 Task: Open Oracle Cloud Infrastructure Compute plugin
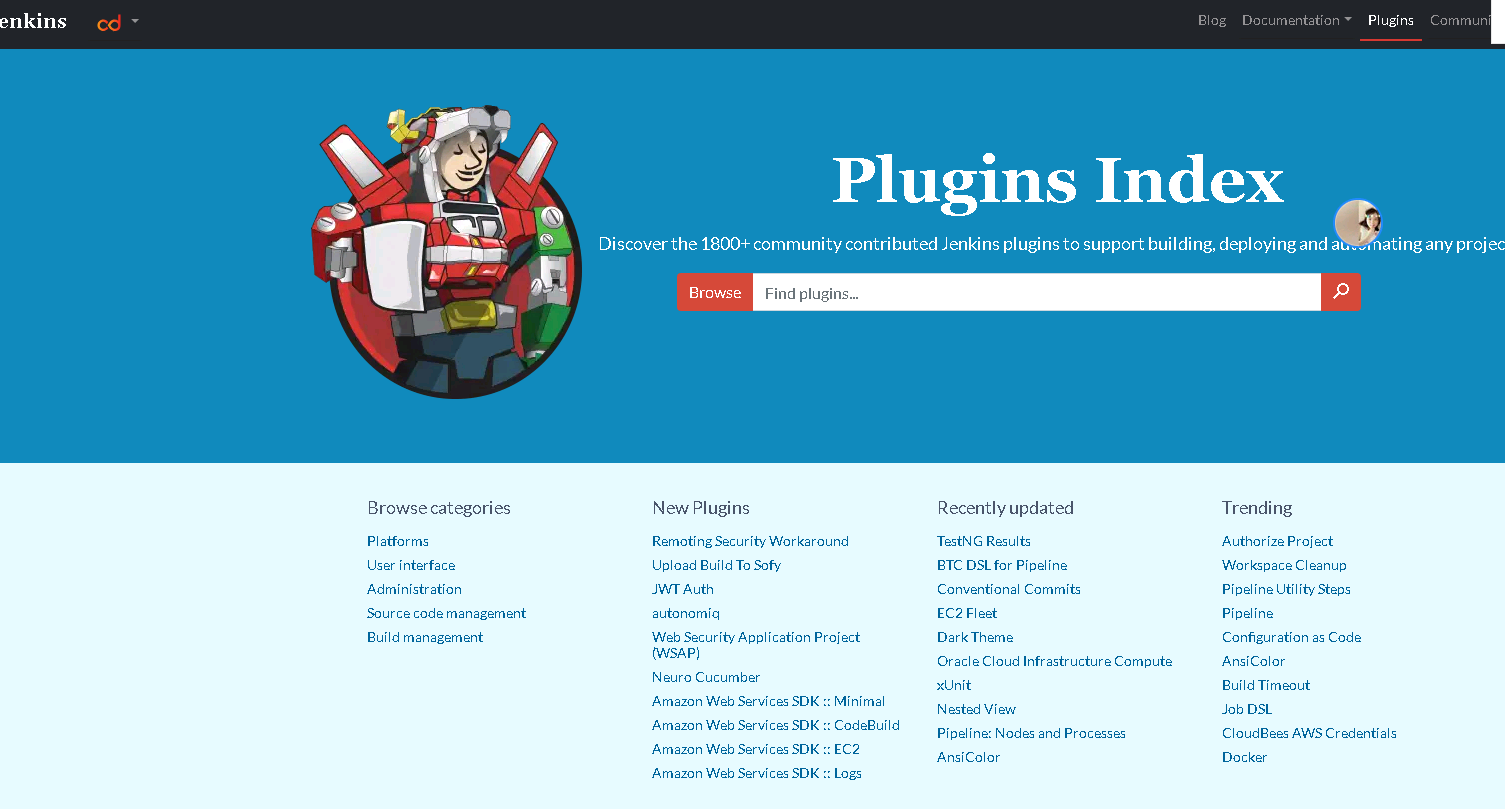(1054, 661)
